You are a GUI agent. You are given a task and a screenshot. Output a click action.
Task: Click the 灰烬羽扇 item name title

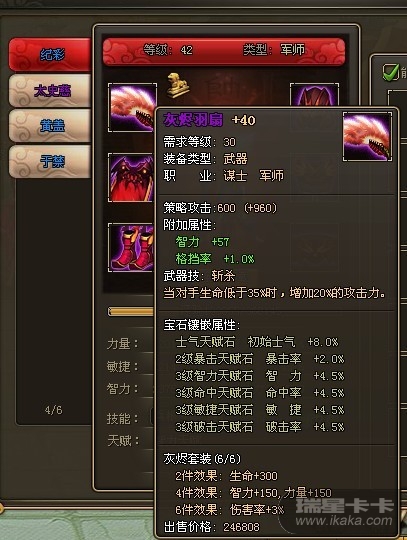click(x=193, y=120)
